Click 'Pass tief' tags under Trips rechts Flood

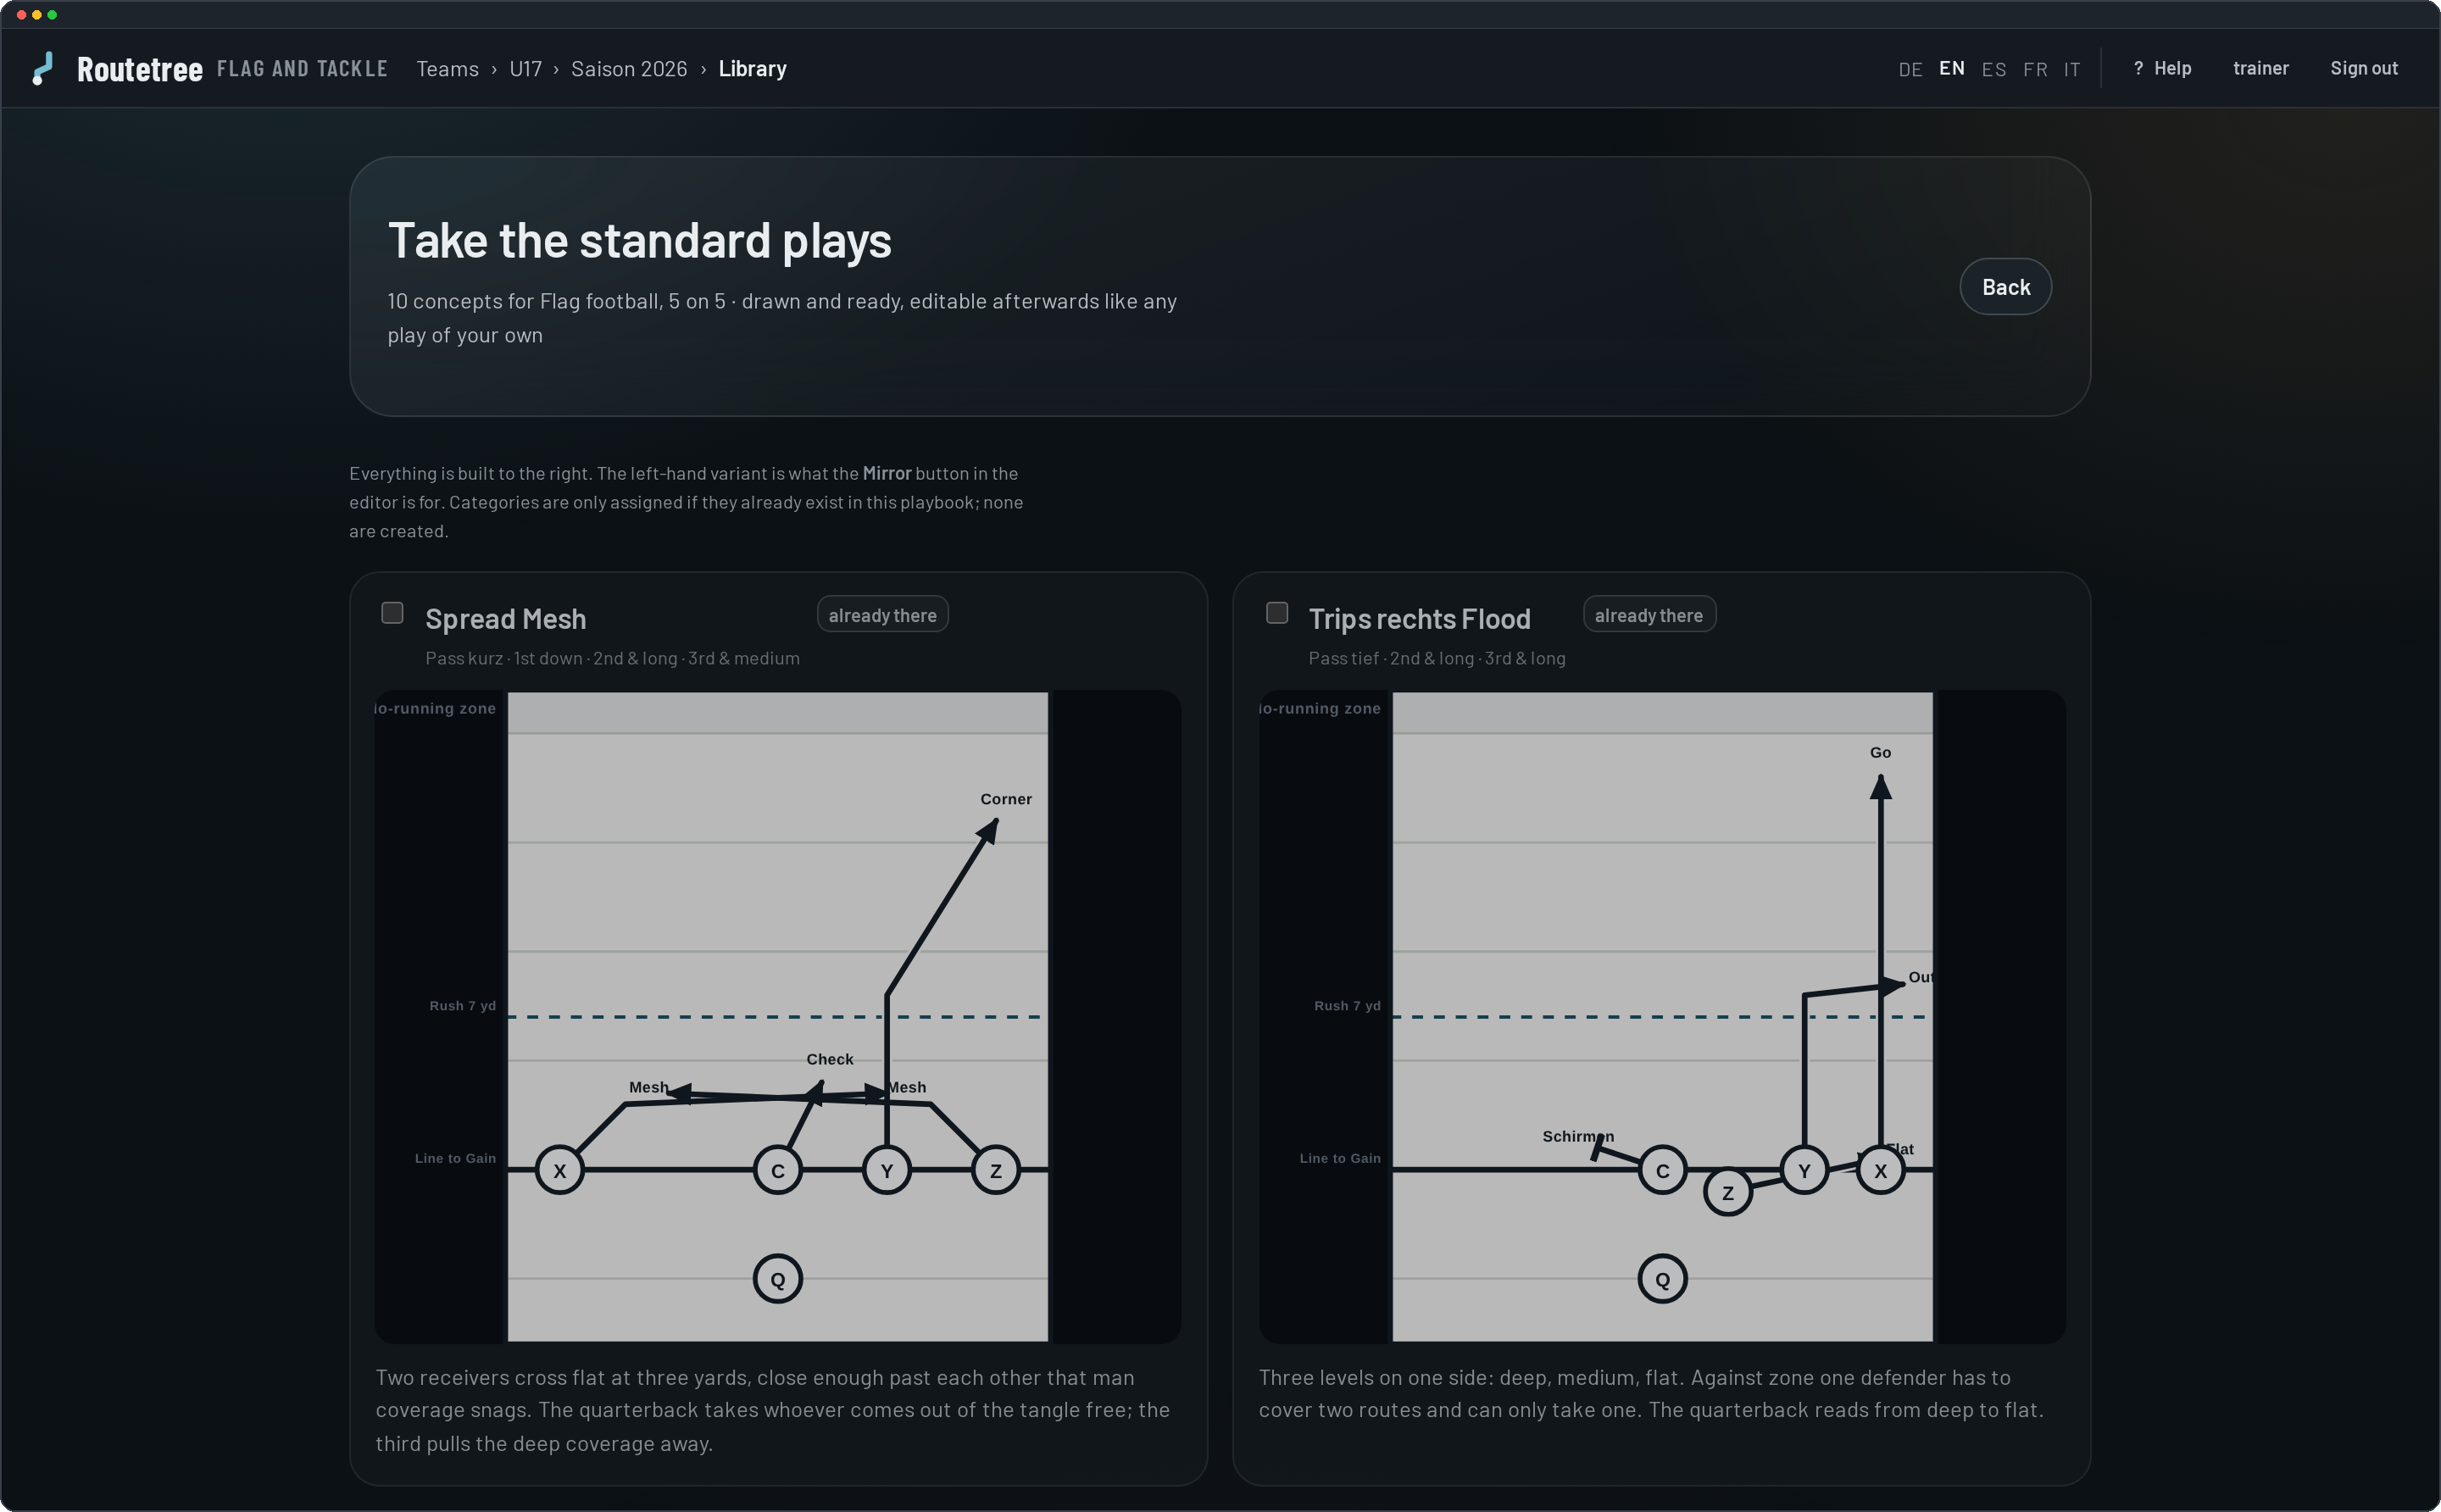coord(1436,658)
